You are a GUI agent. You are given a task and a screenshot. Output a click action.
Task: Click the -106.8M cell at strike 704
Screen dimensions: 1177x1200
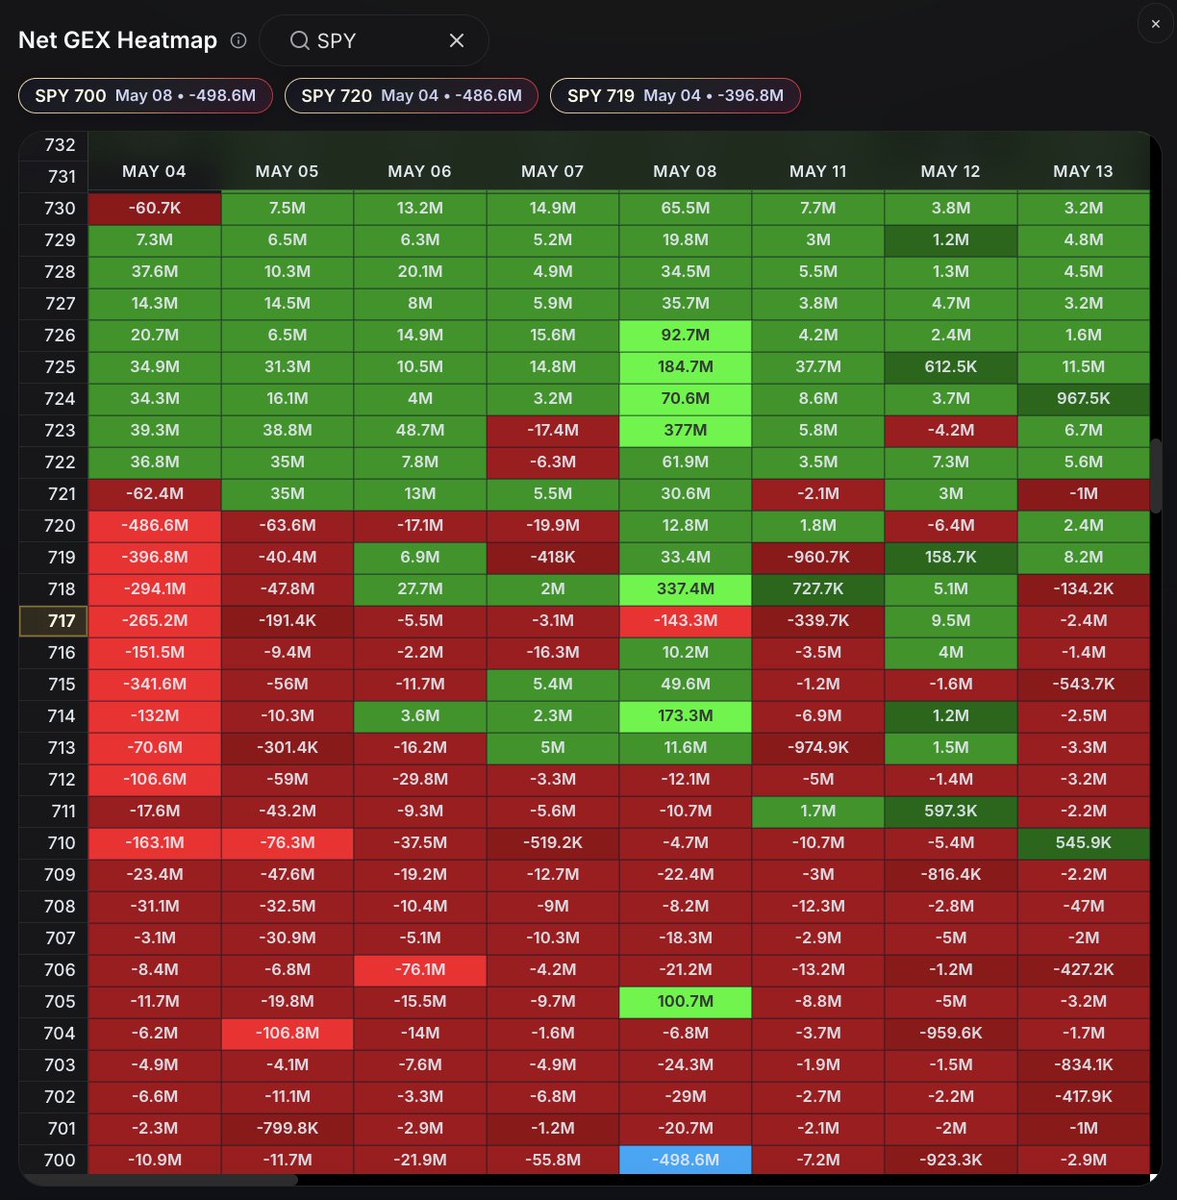tap(287, 1033)
